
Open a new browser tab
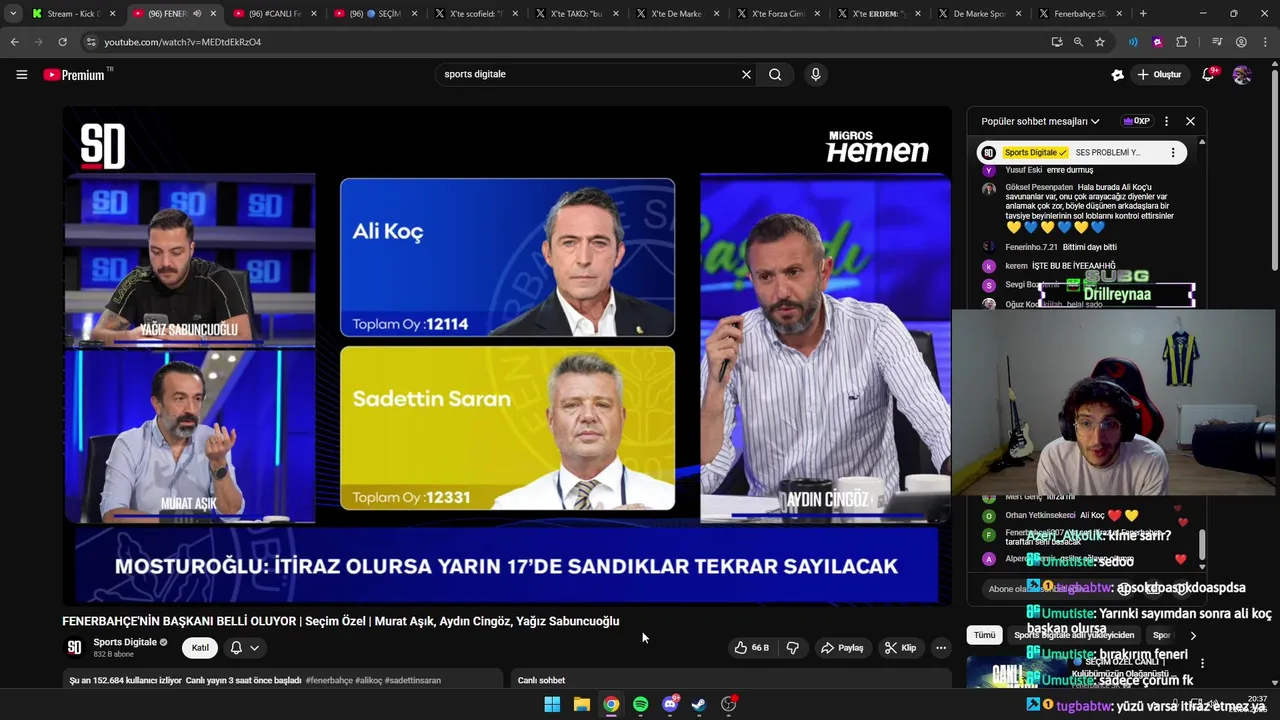pos(1143,14)
